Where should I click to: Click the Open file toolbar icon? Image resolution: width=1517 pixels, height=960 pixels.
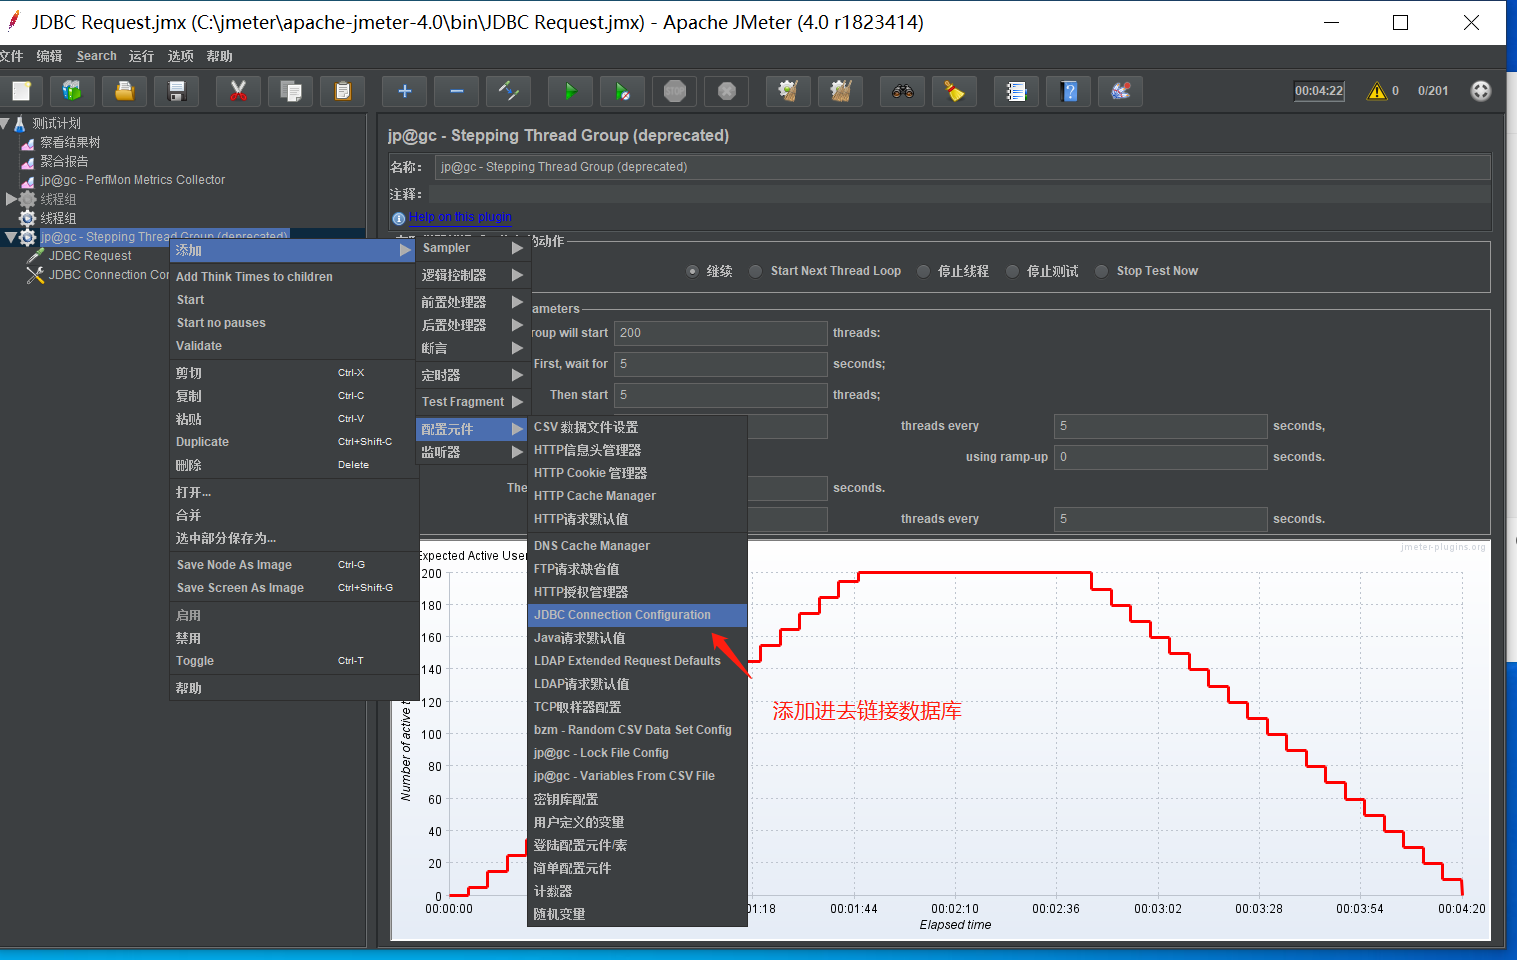pyautogui.click(x=124, y=91)
